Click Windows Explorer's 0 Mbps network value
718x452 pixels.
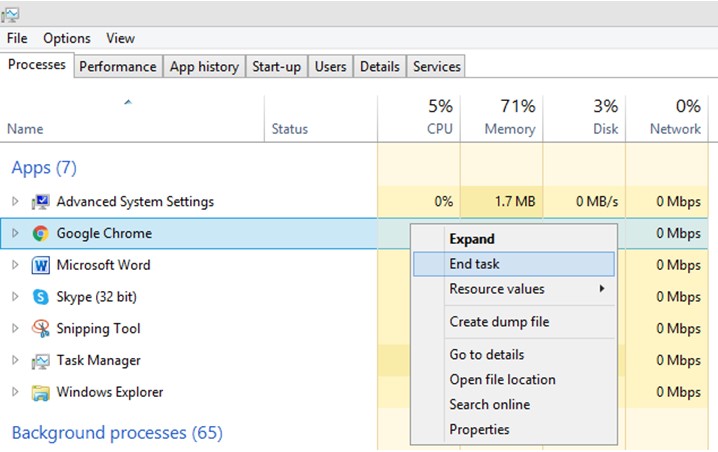pos(679,392)
